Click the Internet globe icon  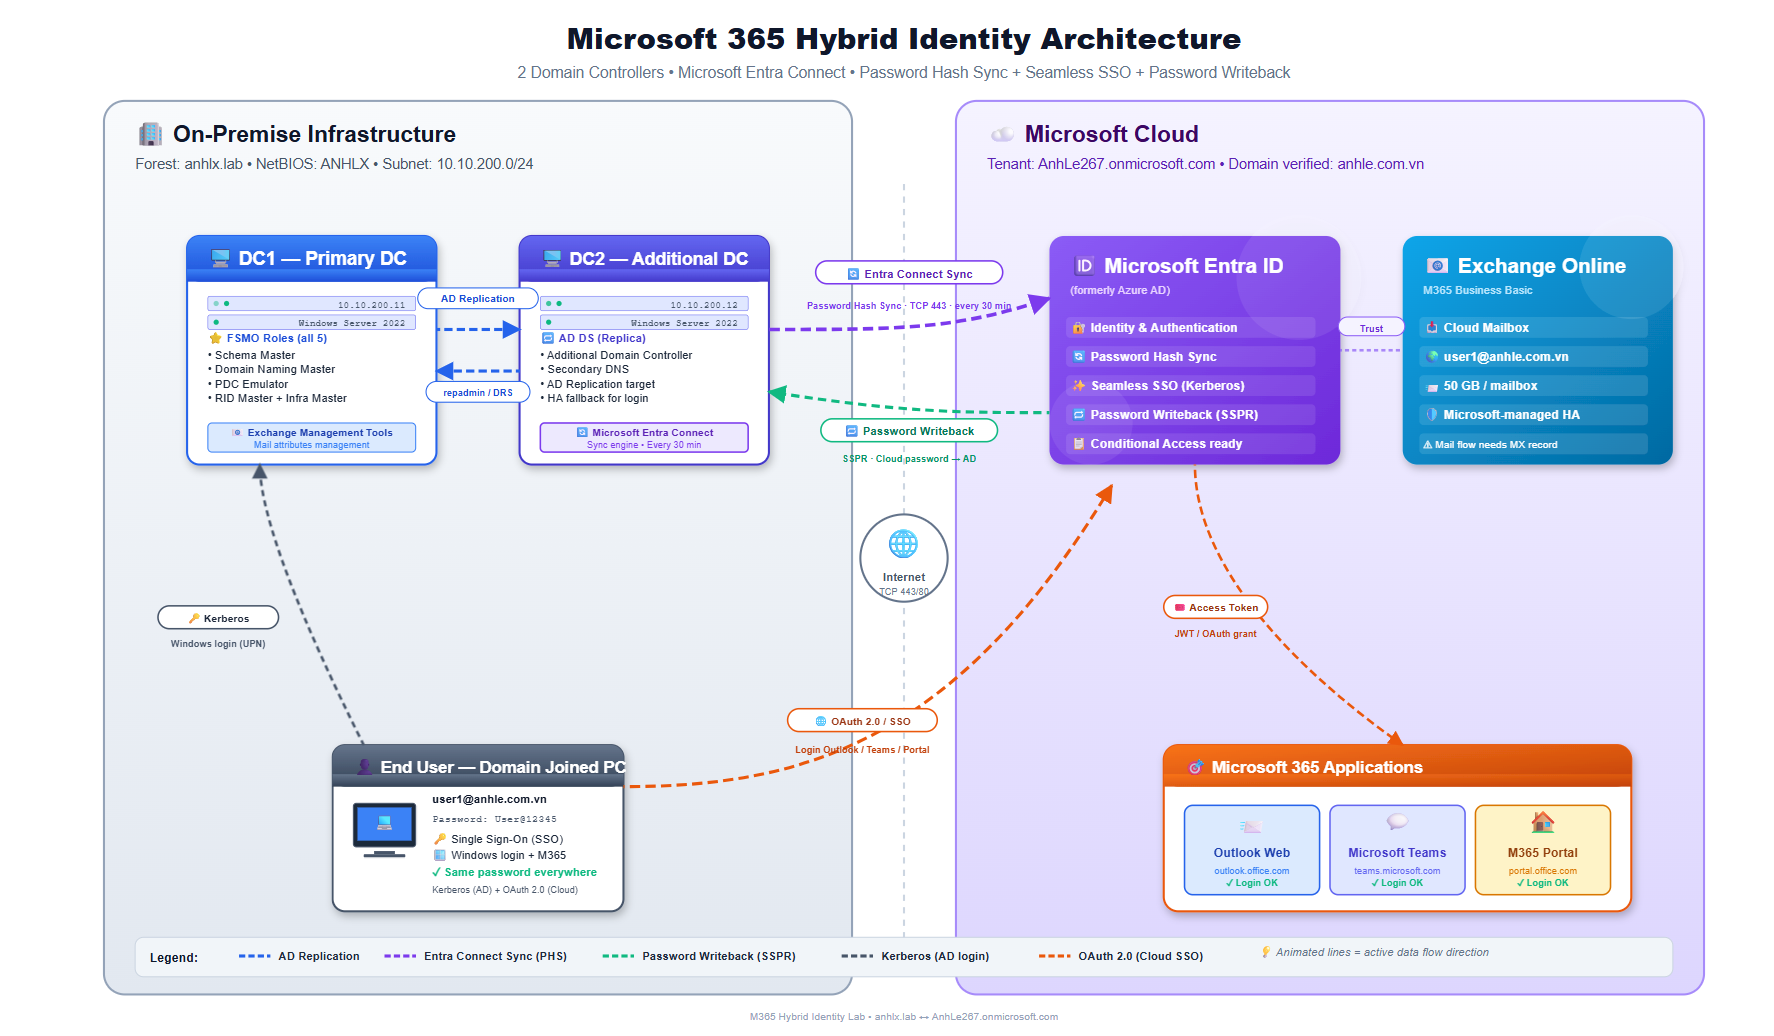tap(903, 544)
